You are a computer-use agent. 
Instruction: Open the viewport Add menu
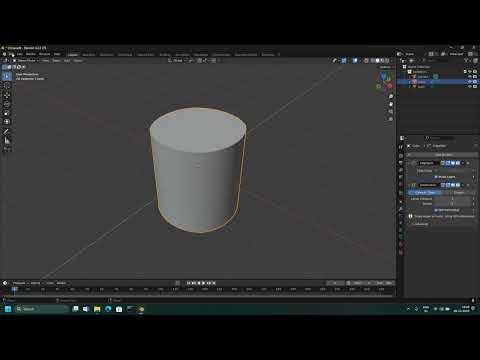pos(67,60)
